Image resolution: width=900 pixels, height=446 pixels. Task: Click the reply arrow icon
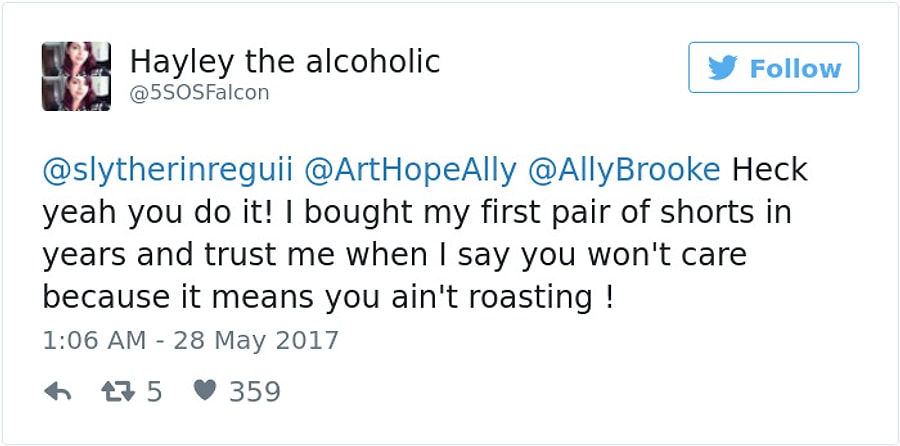click(59, 392)
